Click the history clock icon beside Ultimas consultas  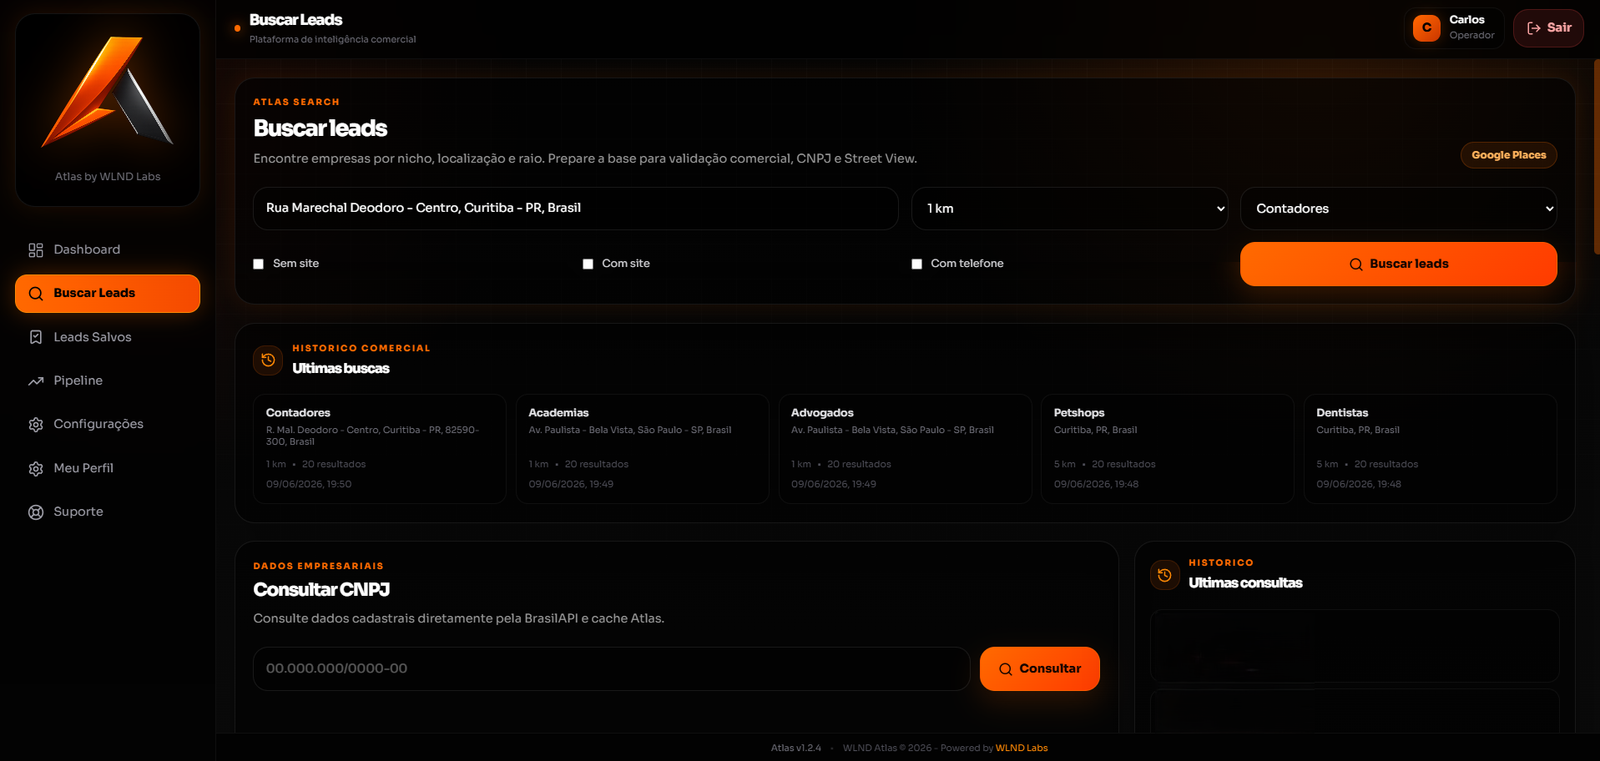(x=1165, y=575)
